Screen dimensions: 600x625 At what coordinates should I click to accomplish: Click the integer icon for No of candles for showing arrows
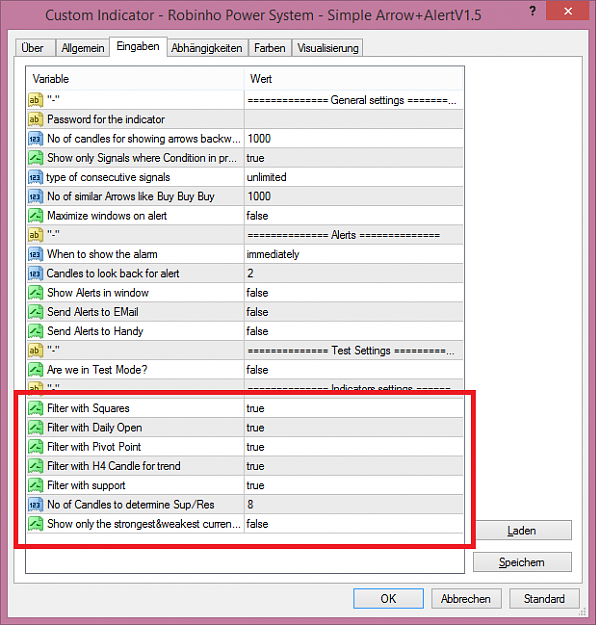(x=35, y=138)
